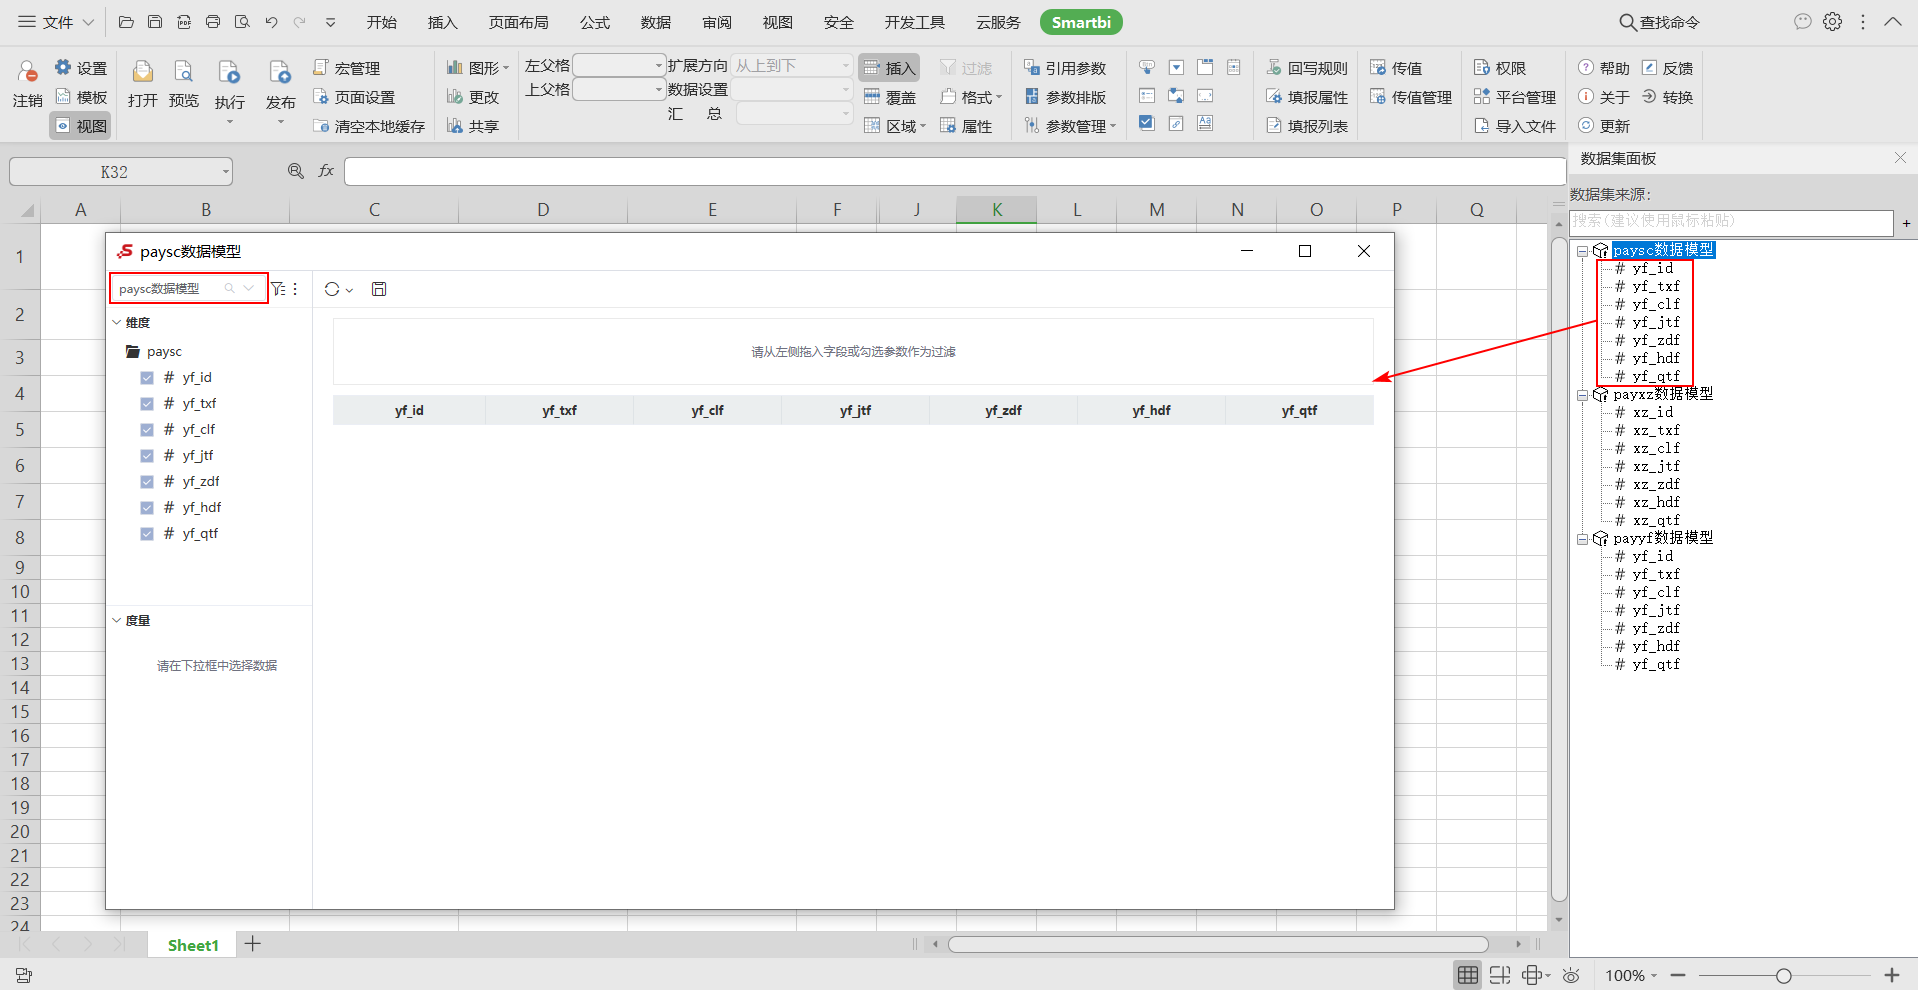The height and width of the screenshot is (990, 1918).
Task: Select the Sheet1 worksheet tab
Action: [x=193, y=945]
